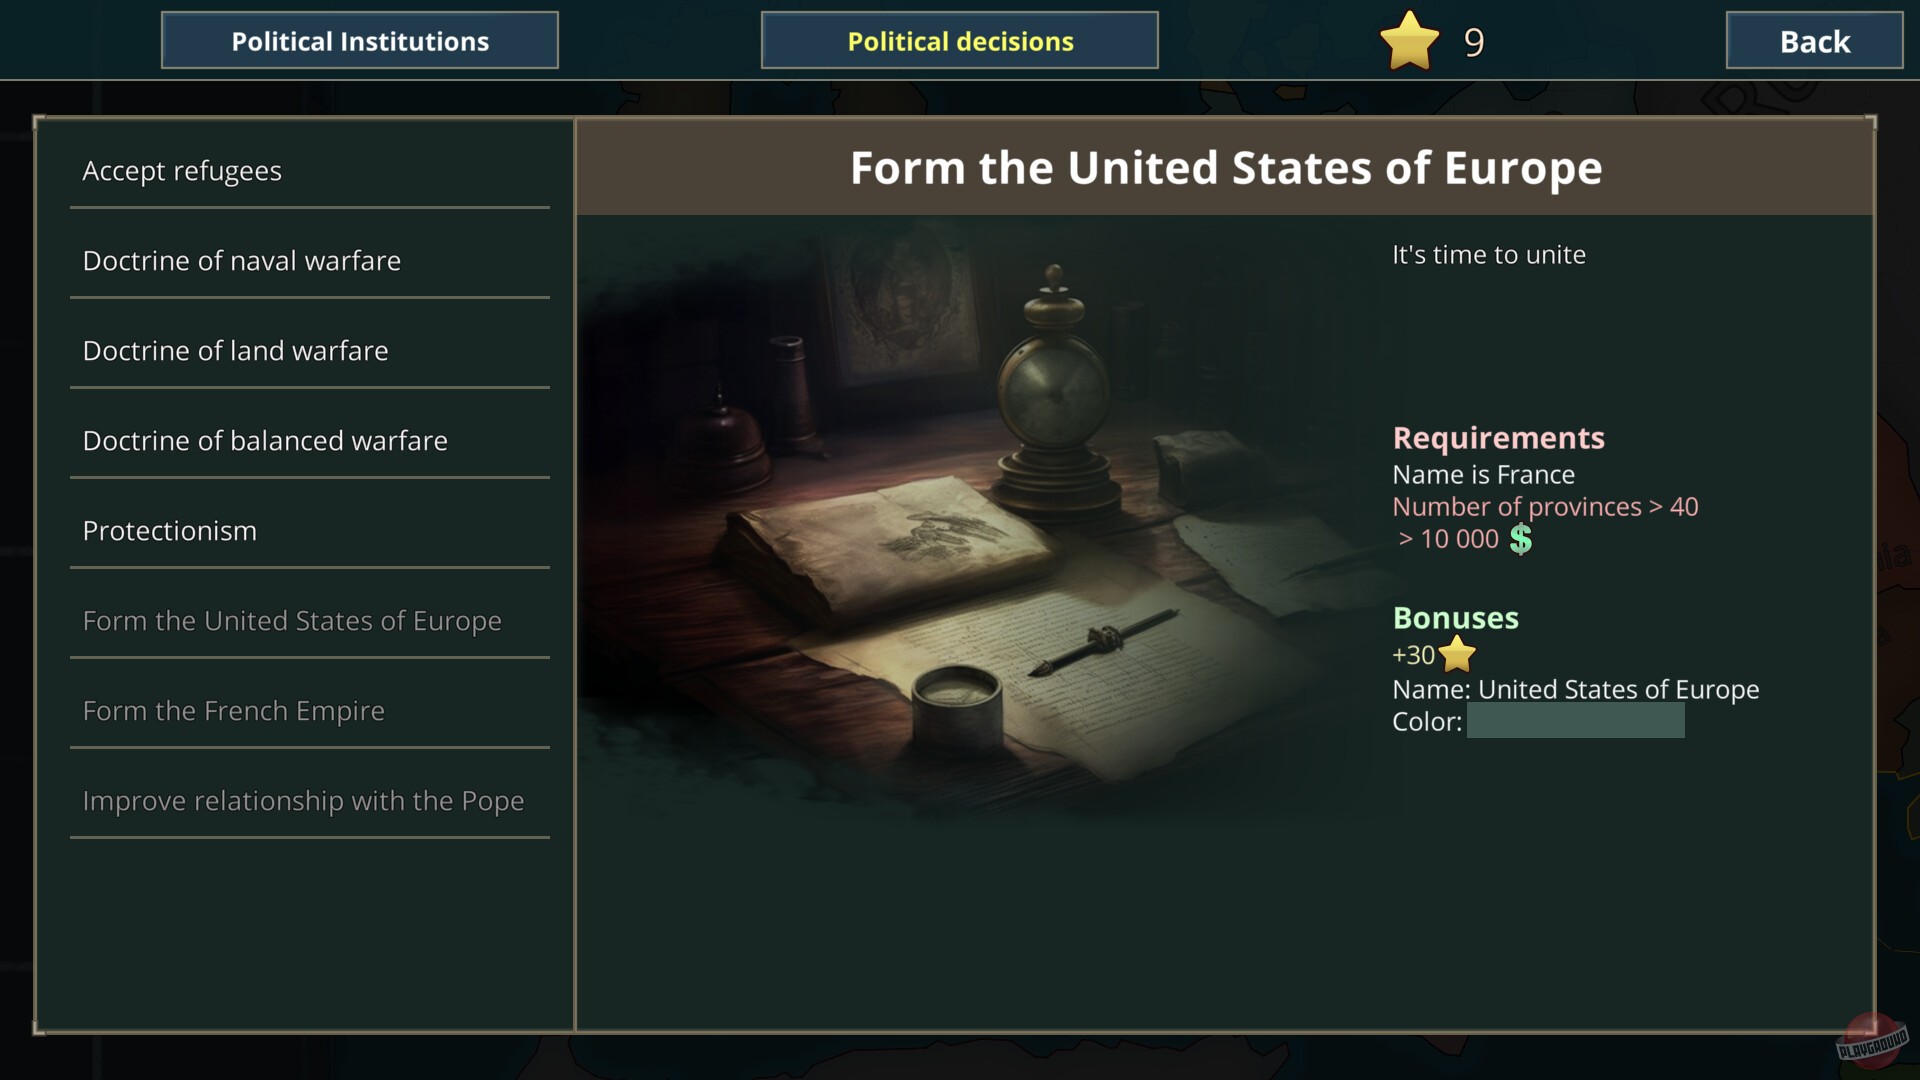The image size is (1920, 1080).
Task: Pick Doctrine of balanced warfare
Action: click(265, 441)
